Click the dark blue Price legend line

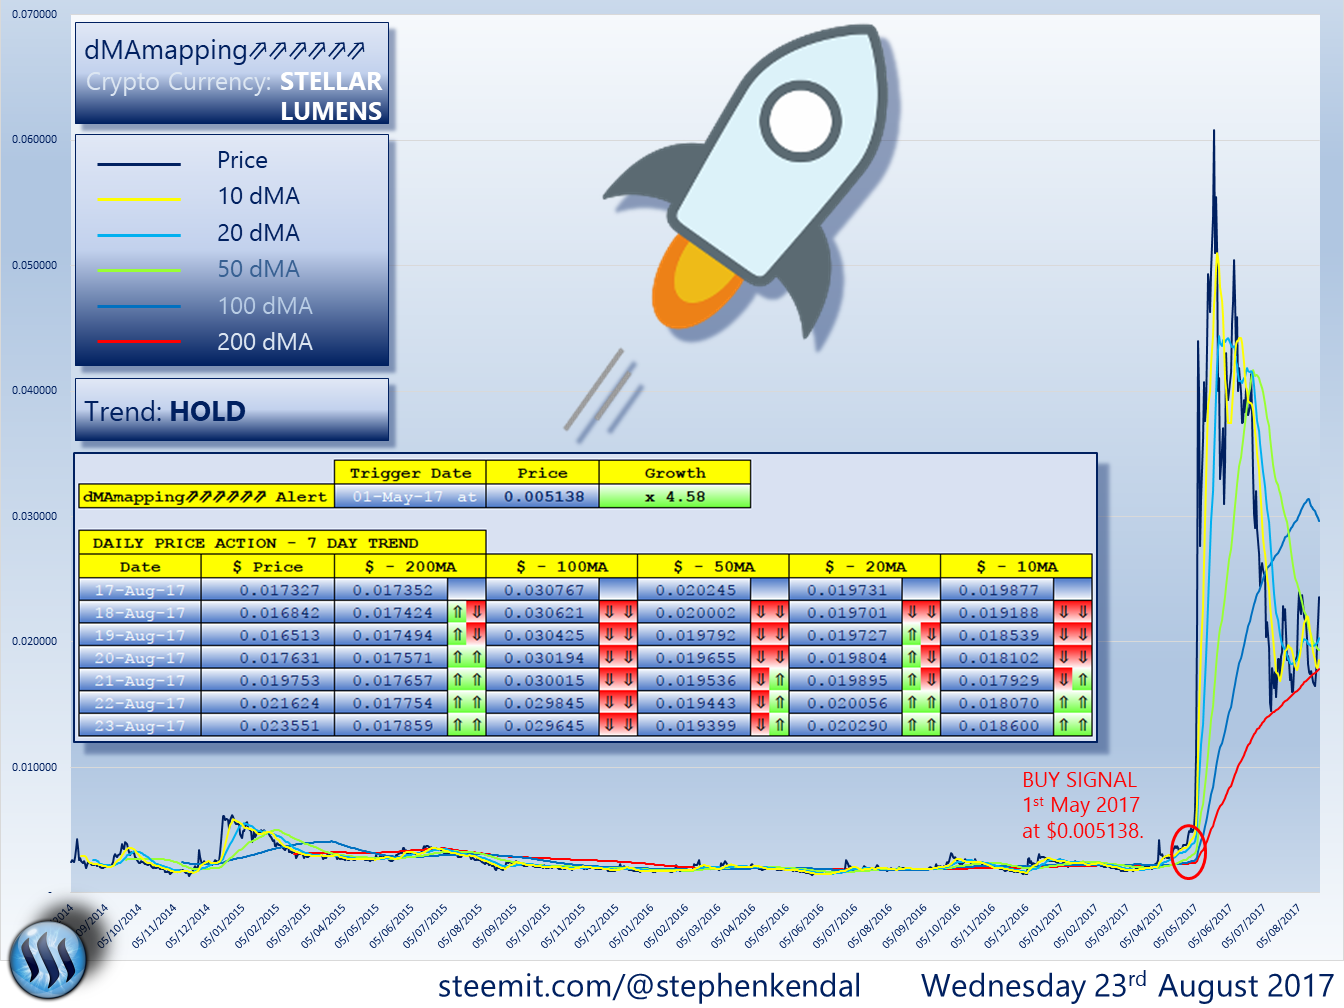(x=139, y=165)
